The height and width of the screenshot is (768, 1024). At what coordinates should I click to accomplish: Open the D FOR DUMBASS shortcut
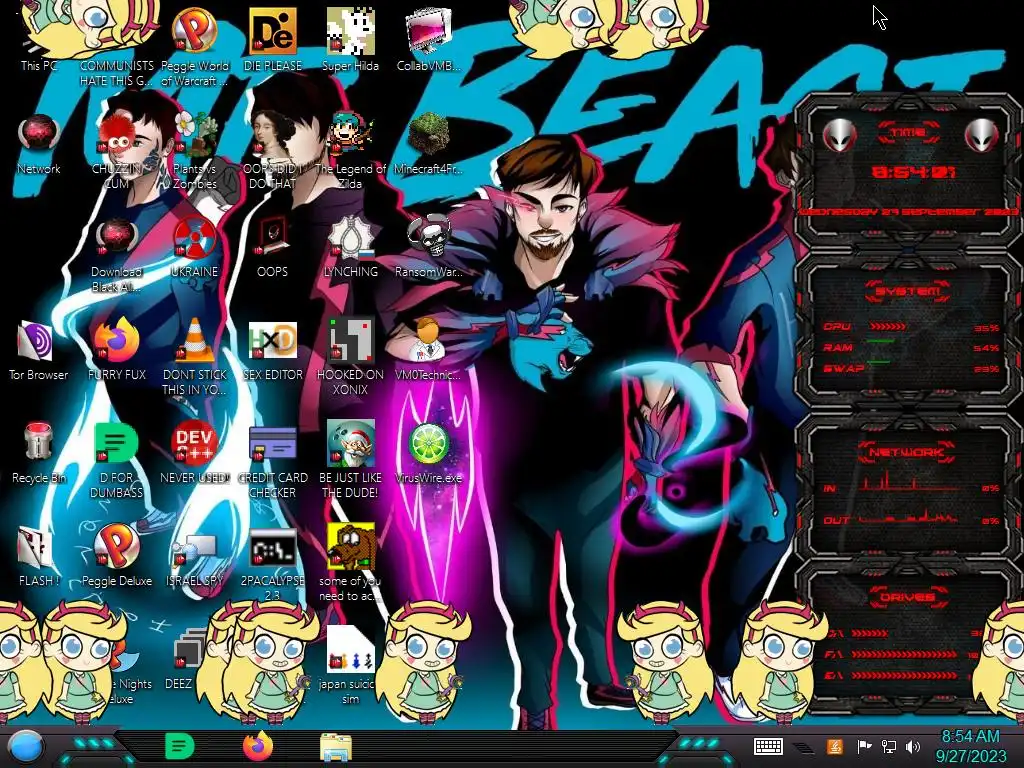[116, 460]
